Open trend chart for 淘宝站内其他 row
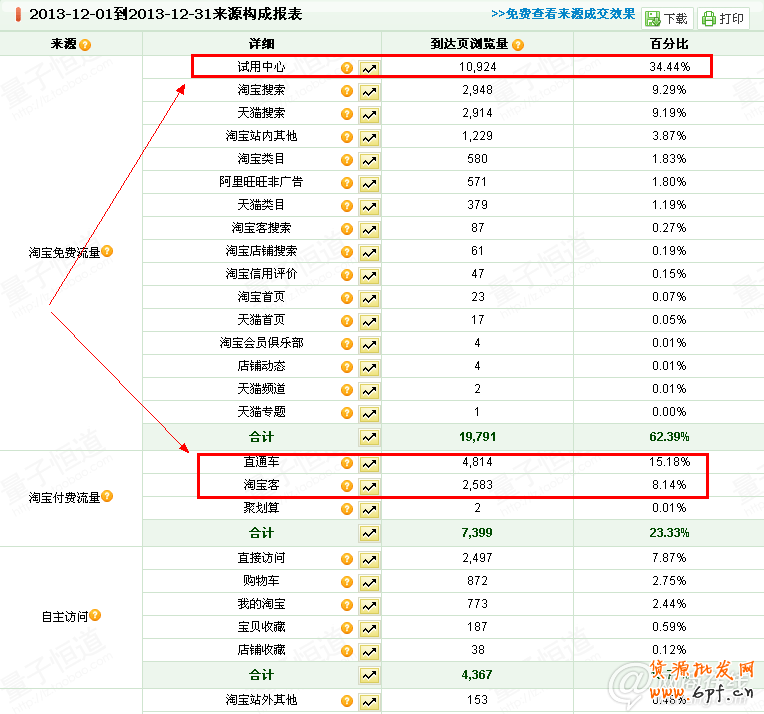Viewport: 764px width, 714px height. click(369, 137)
